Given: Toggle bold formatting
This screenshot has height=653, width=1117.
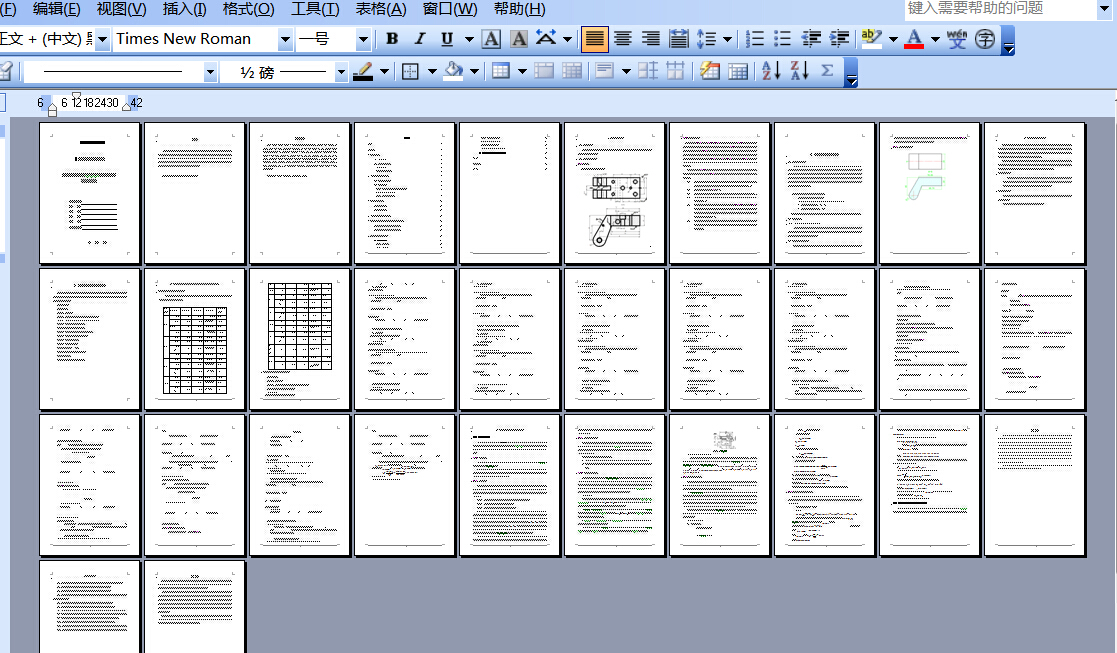Looking at the screenshot, I should [392, 39].
